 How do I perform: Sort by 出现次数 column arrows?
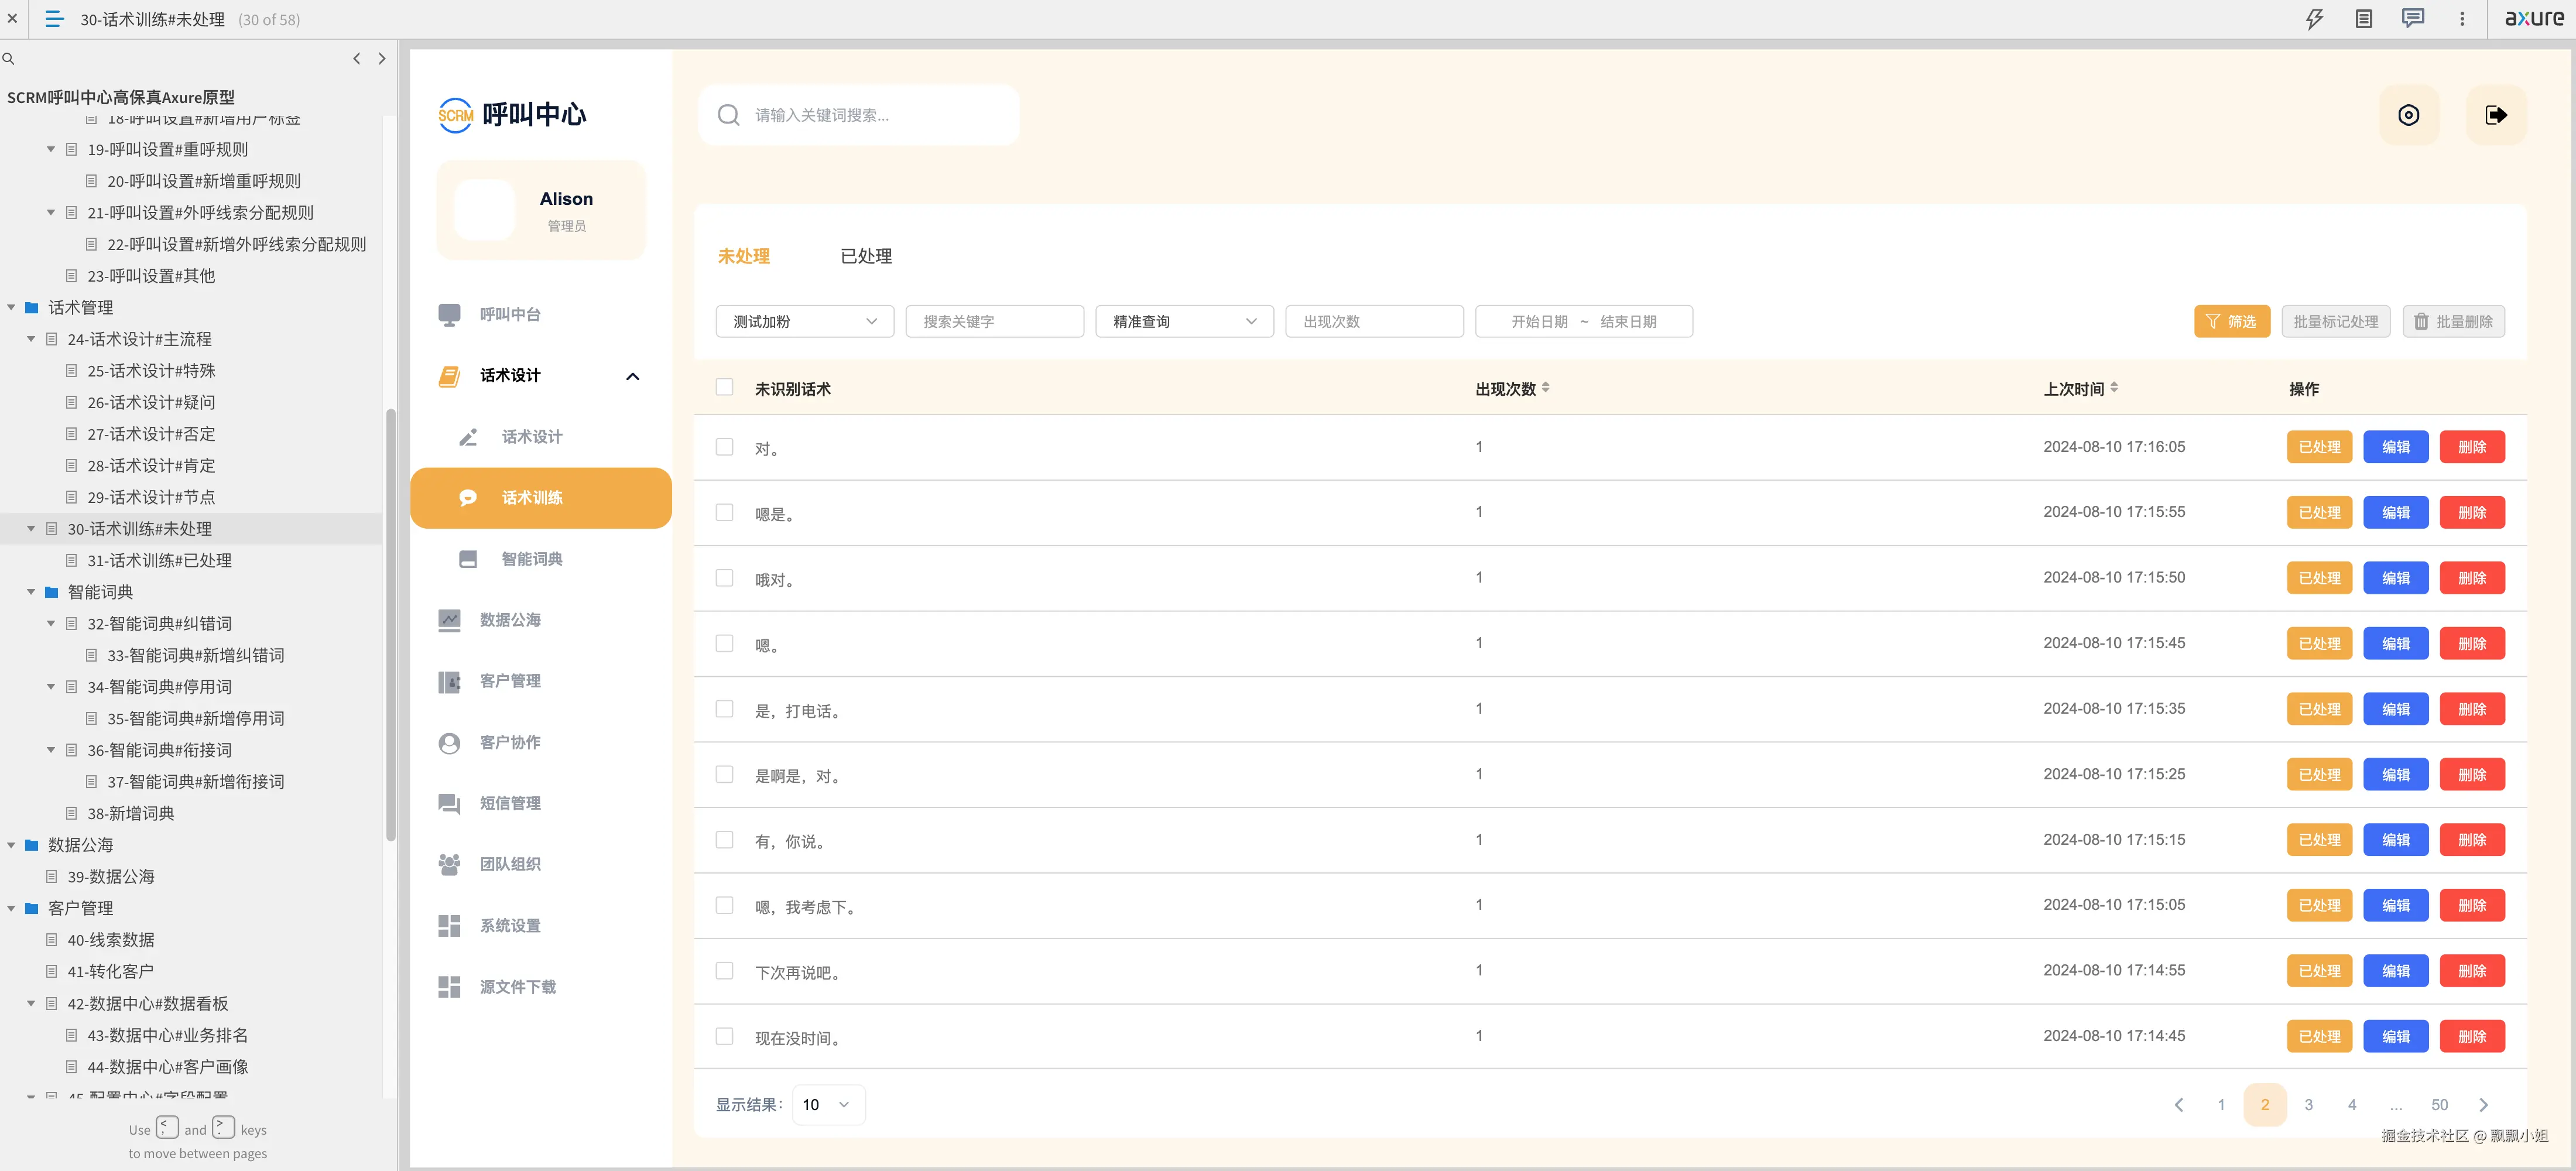click(1545, 387)
